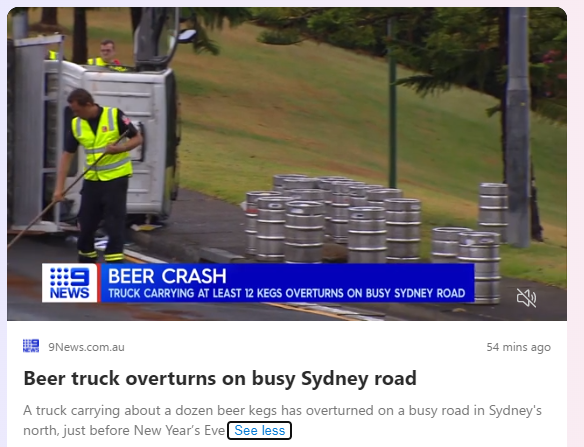
Task: Unmute the video using the speaker icon
Action: click(526, 298)
